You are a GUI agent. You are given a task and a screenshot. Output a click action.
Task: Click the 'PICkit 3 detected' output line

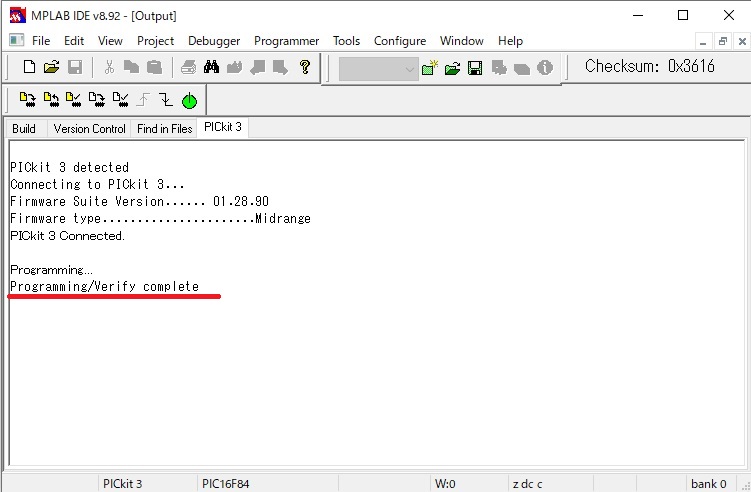pyautogui.click(x=69, y=167)
